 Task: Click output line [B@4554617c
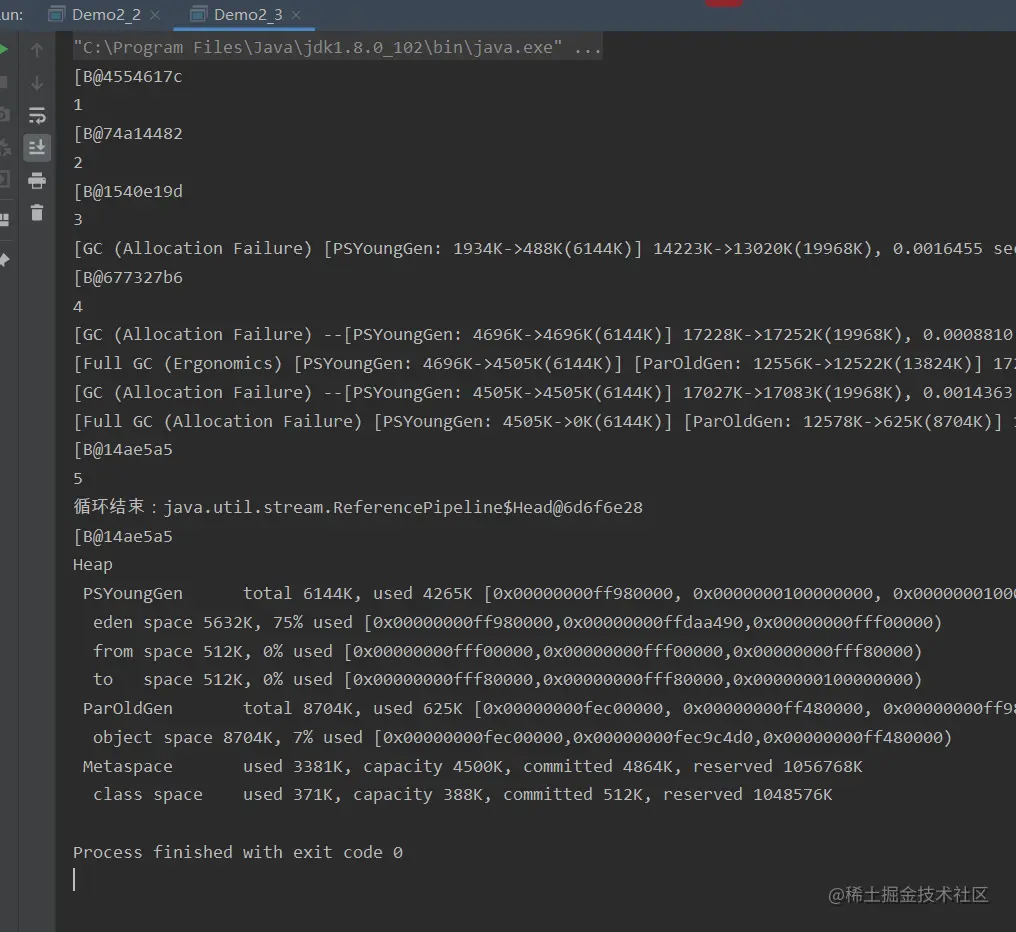[128, 76]
